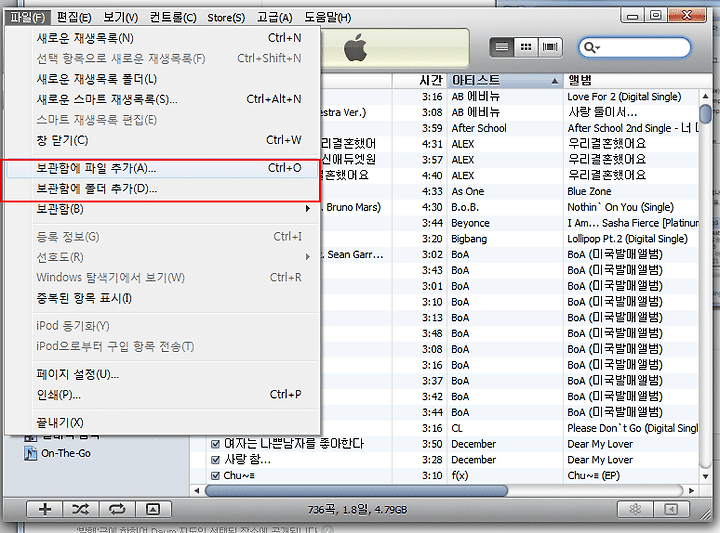The height and width of the screenshot is (533, 720).
Task: Toggle the sidebar arrow icon bottom right
Action: 671,509
